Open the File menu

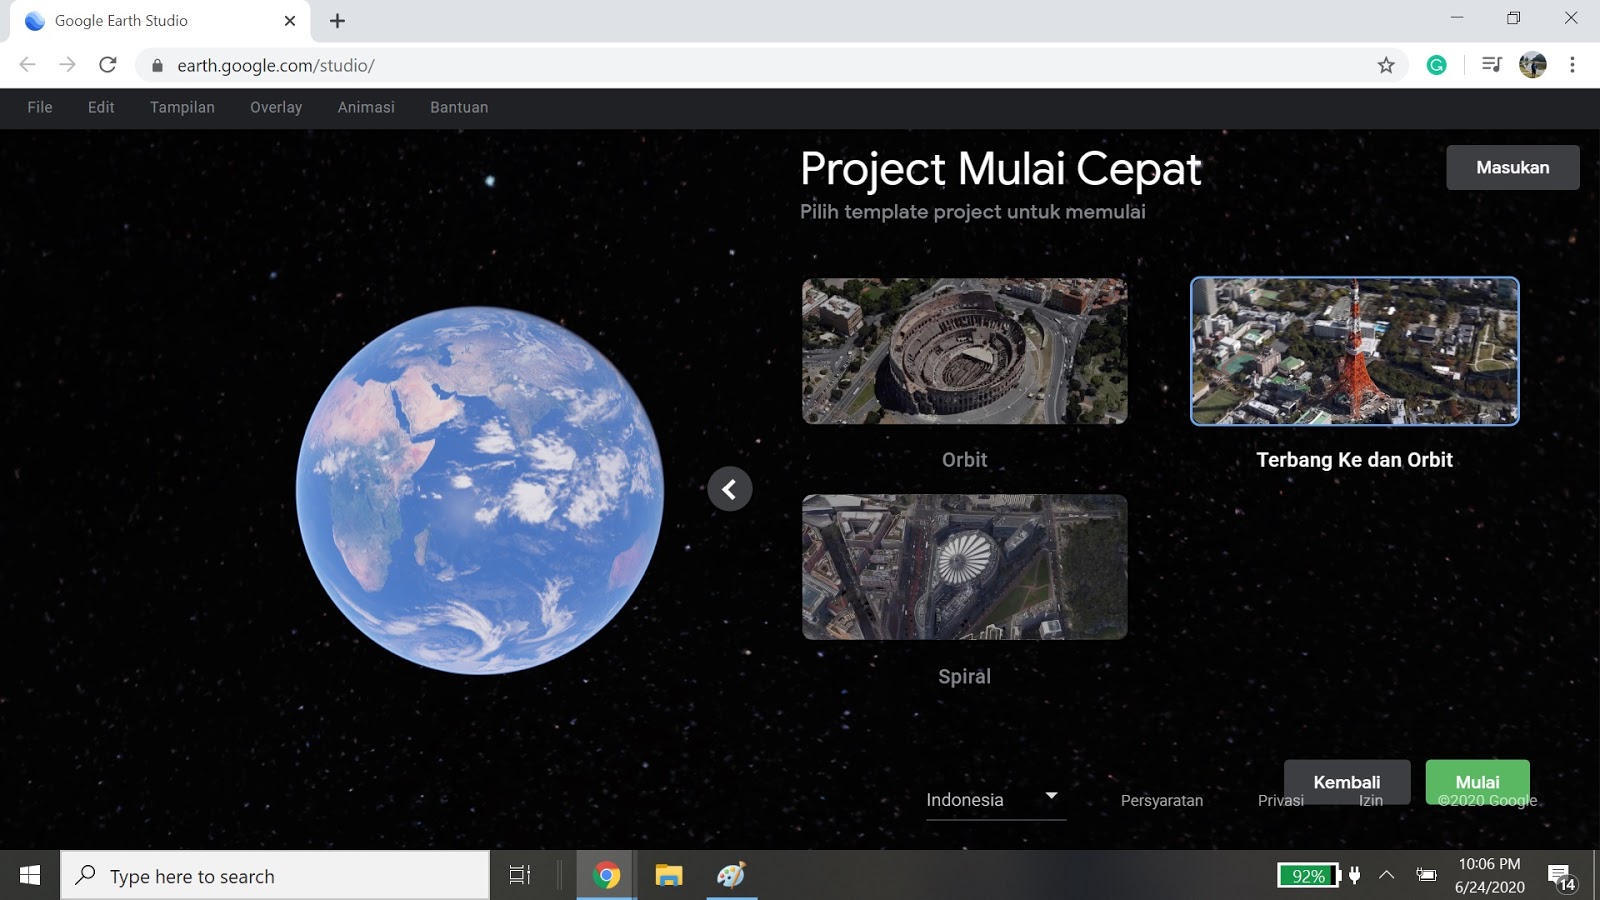click(x=39, y=107)
